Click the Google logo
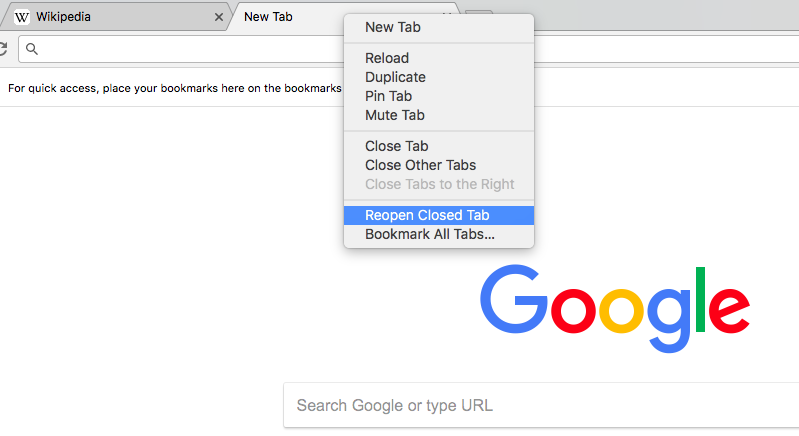This screenshot has width=799, height=436. pos(614,299)
